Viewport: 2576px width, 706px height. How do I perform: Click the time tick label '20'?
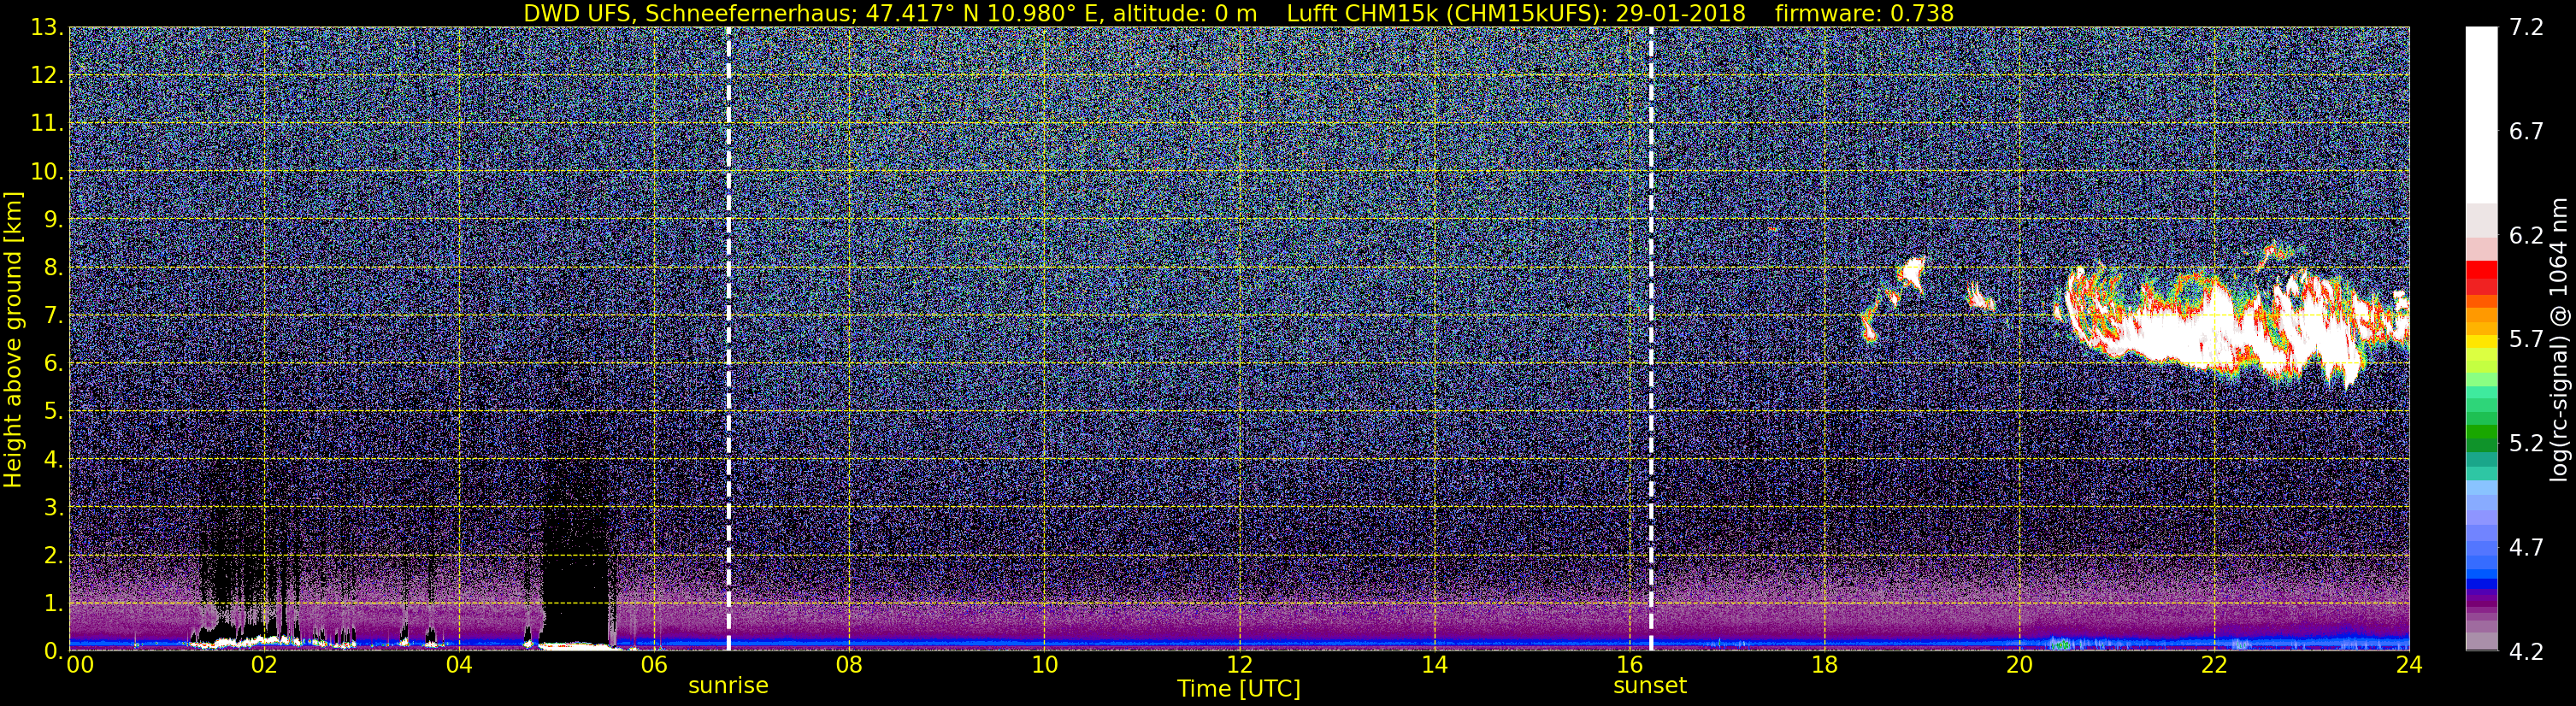(x=2019, y=664)
